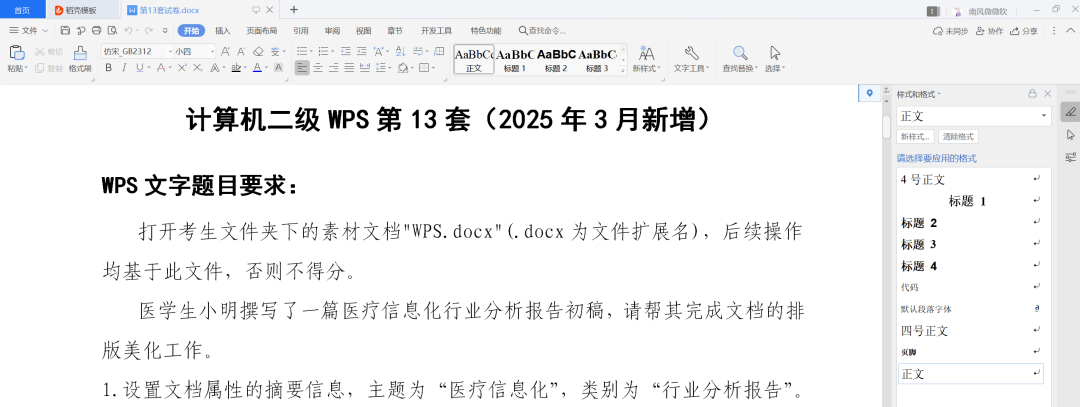Viewport: 1080px width, 407px height.
Task: Open the 正文 style combo box in Styles panel
Action: click(x=974, y=115)
